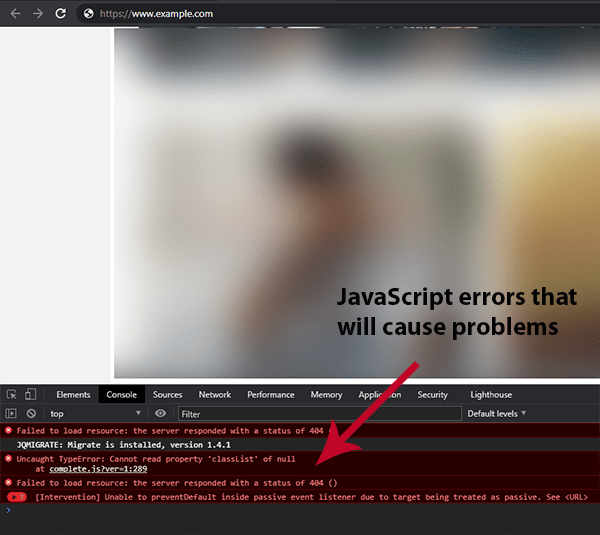The width and height of the screenshot is (600, 535).
Task: Click the console Filter field
Action: coord(320,414)
